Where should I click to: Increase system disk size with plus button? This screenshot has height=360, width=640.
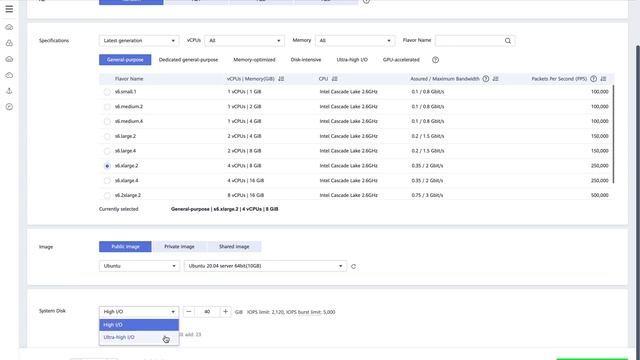(225, 312)
